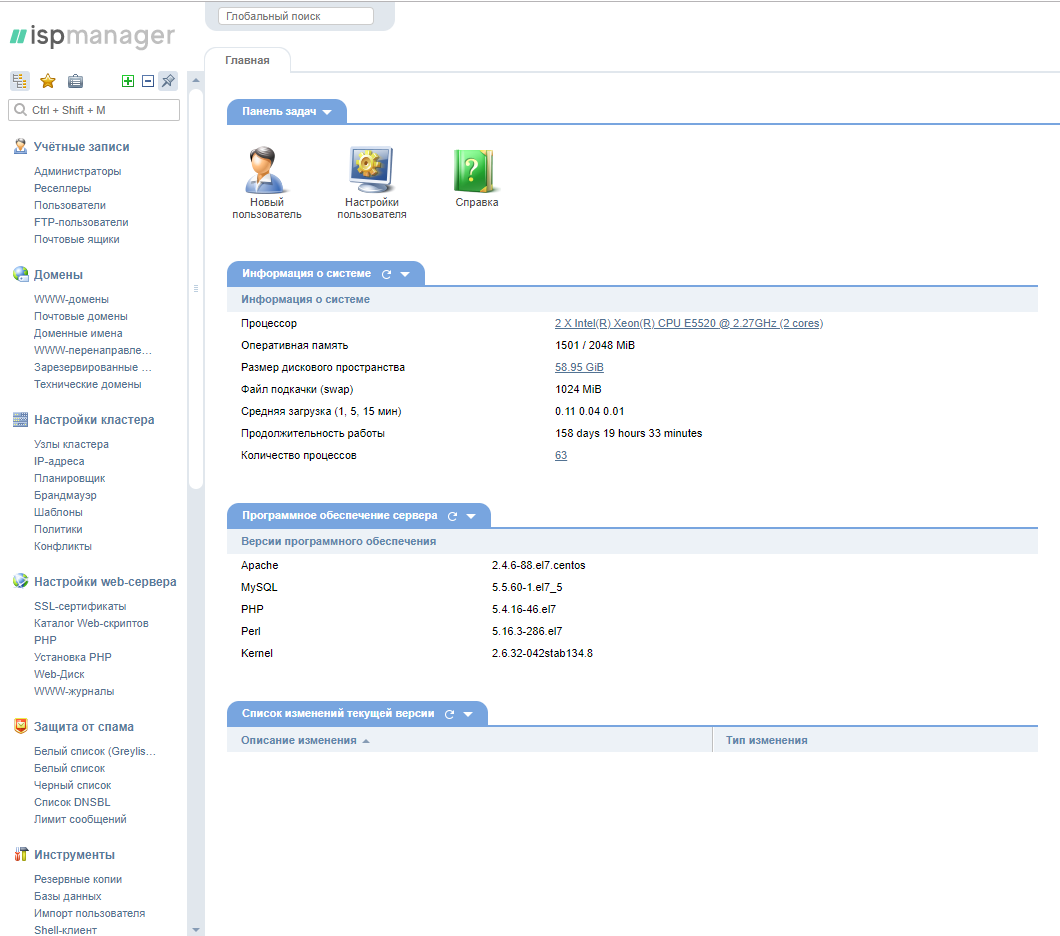1060x936 pixels.
Task: Collapse the Настройки кластера menu section
Action: (94, 420)
